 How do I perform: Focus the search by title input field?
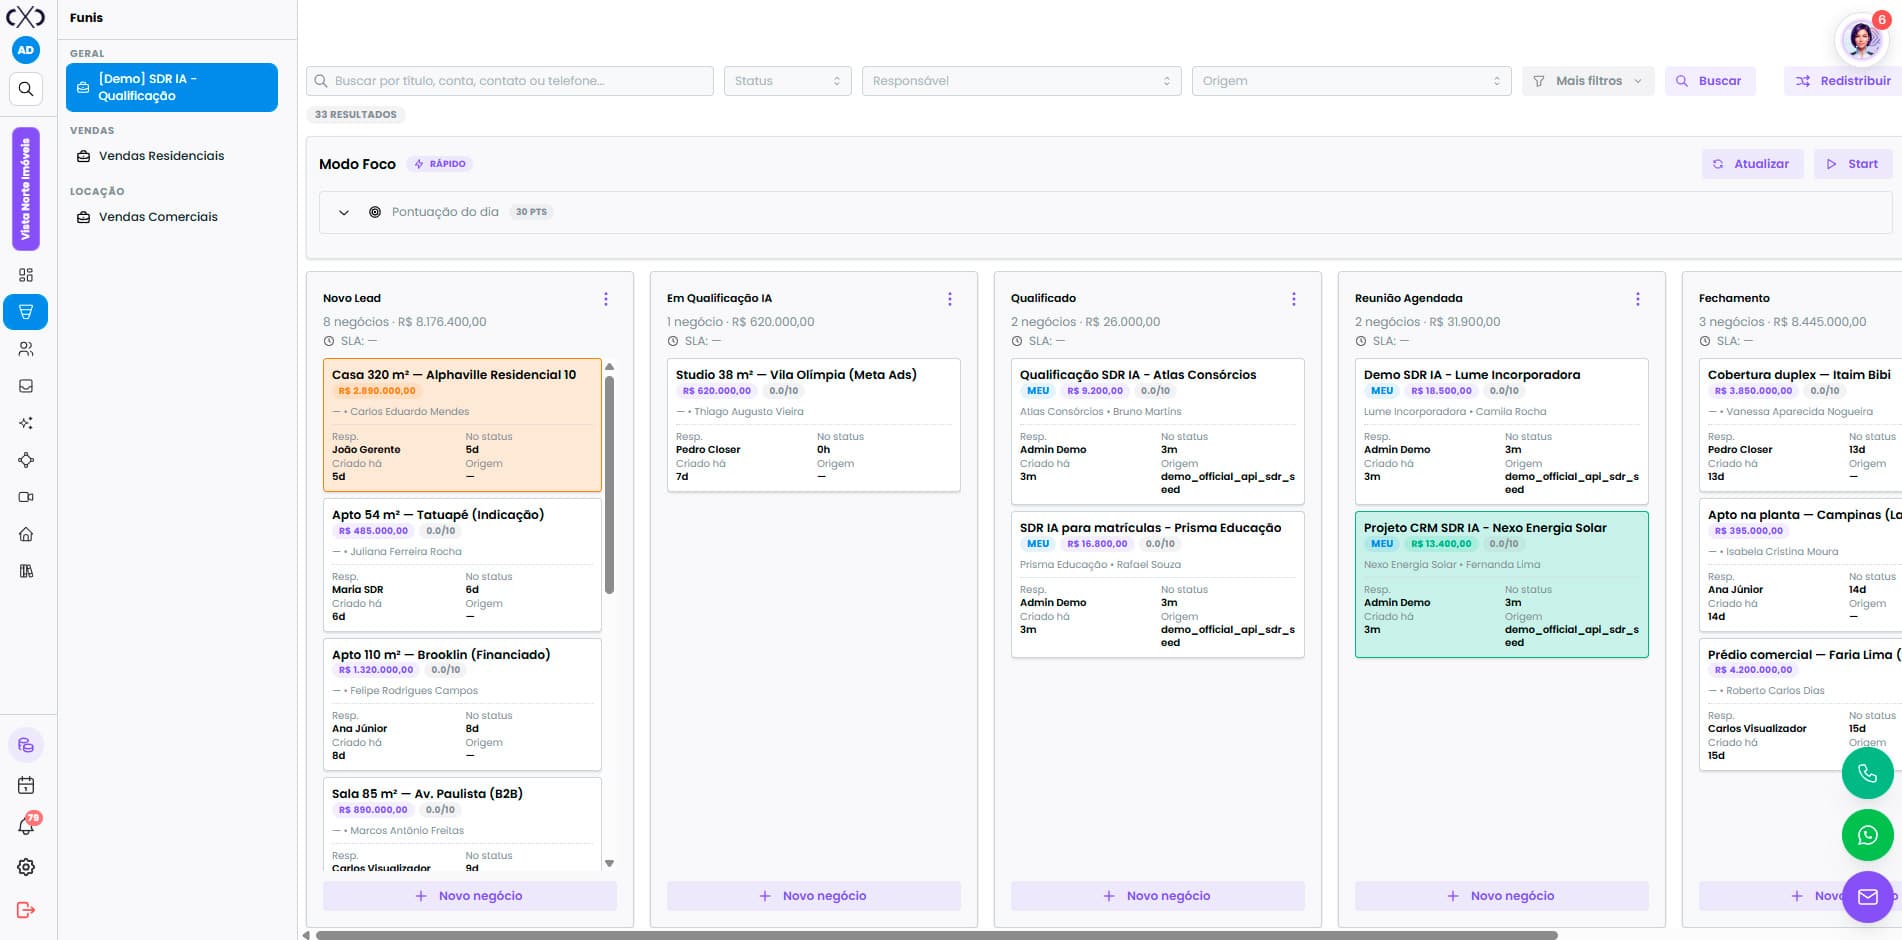pos(510,81)
